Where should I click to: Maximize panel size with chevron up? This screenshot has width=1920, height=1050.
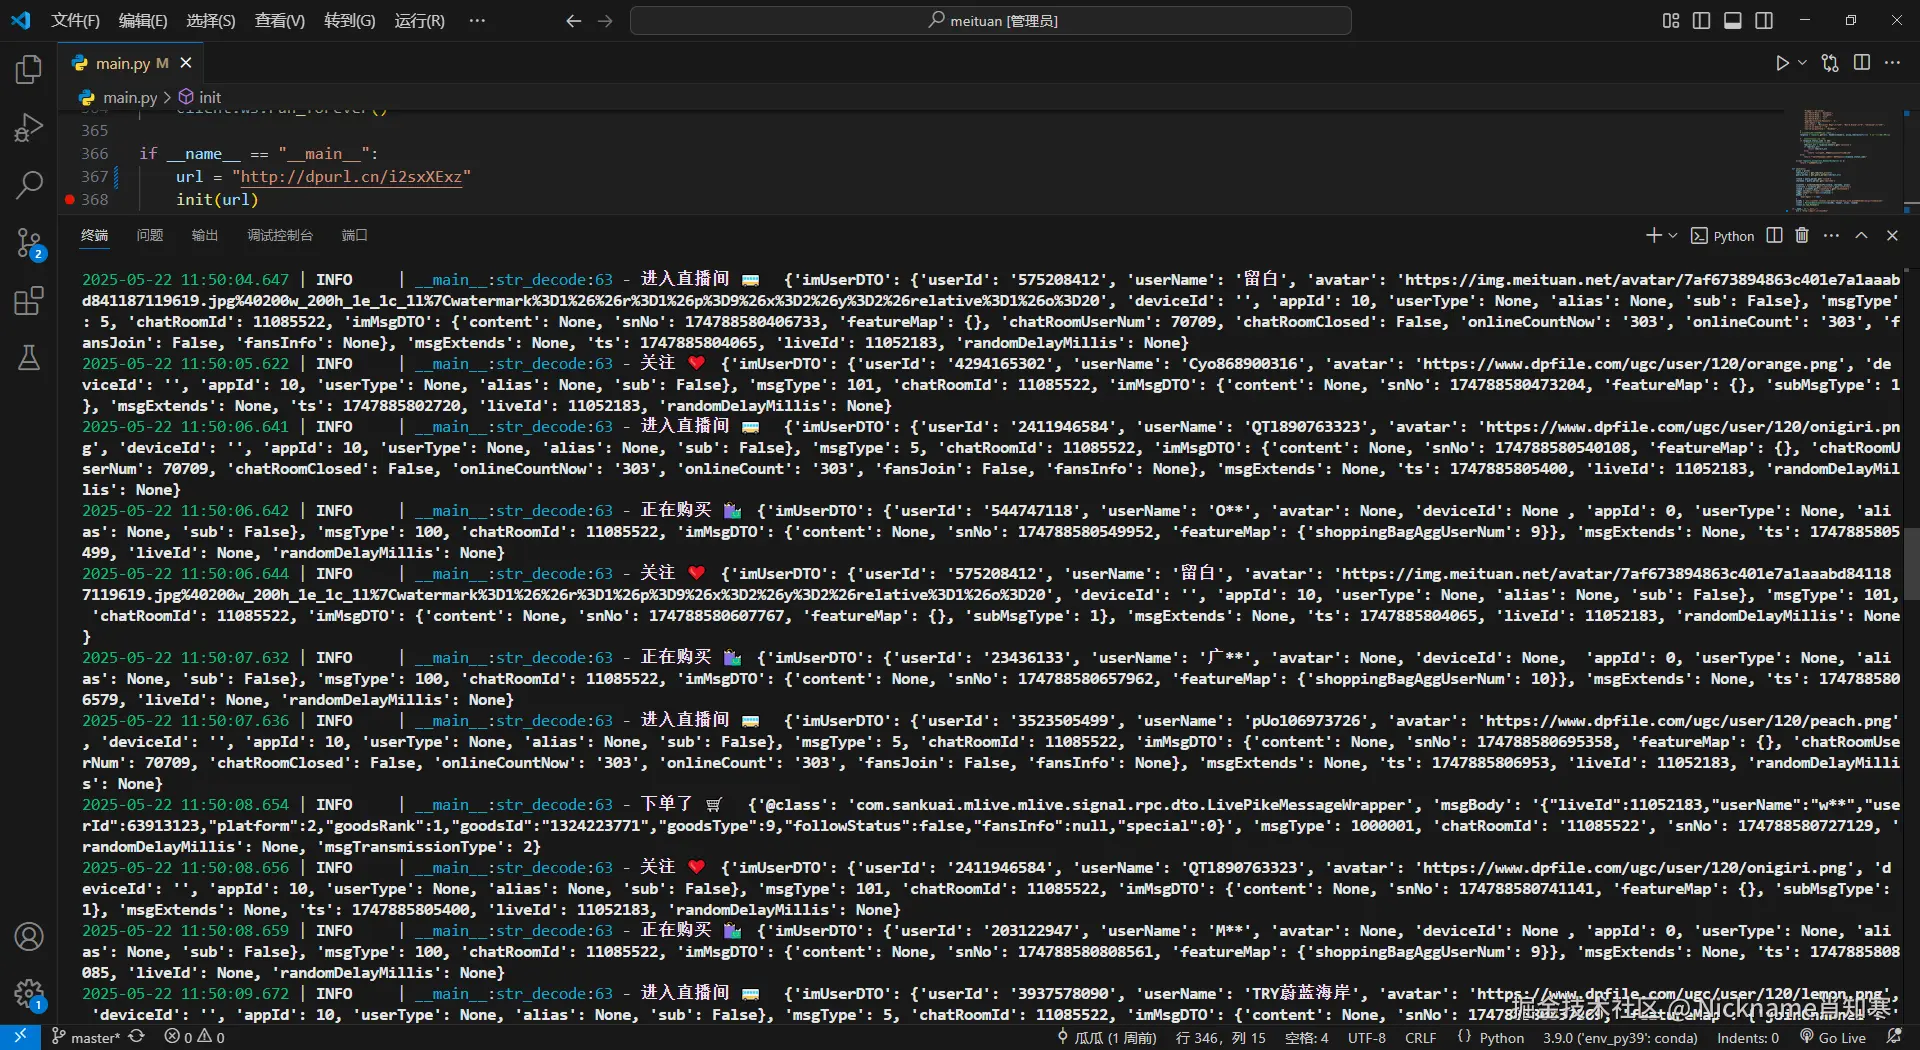click(x=1861, y=236)
